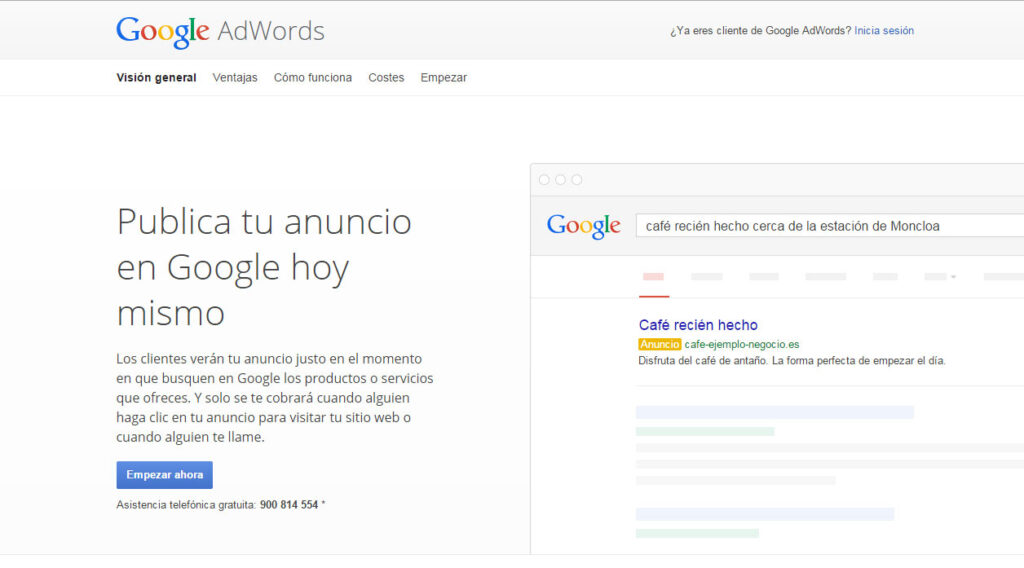Click the Empezar ahora button
Viewport: 1024px width, 568px height.
165,475
